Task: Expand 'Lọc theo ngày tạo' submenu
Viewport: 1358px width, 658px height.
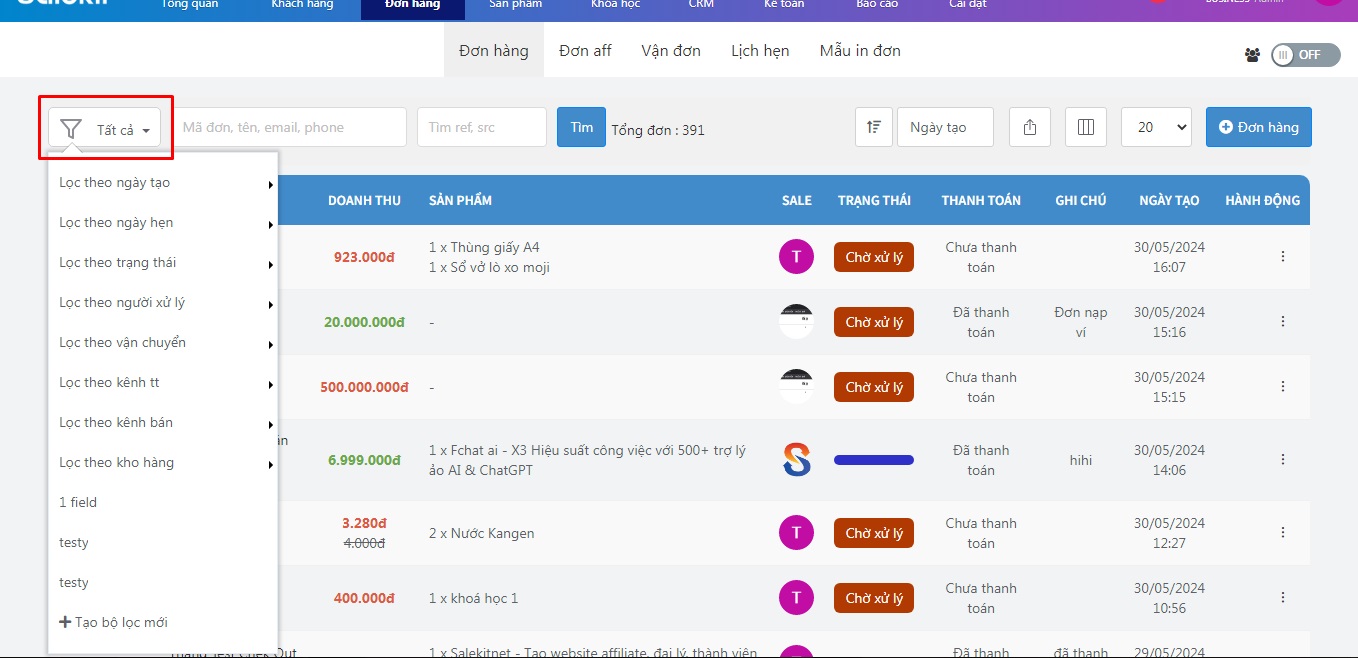Action: (163, 183)
